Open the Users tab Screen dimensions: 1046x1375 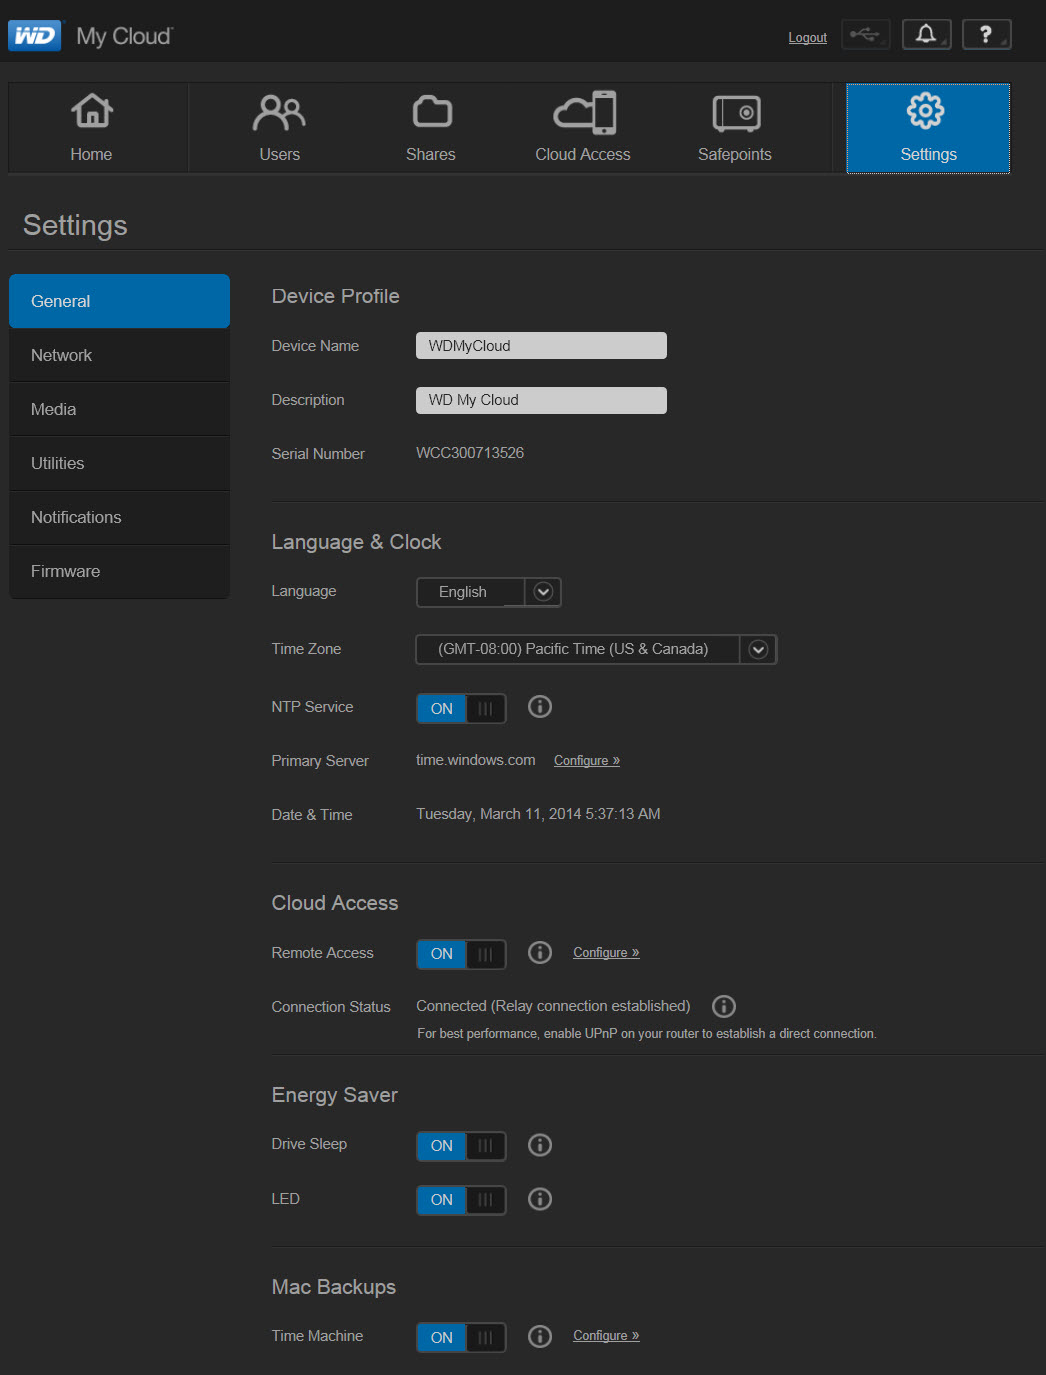point(279,128)
